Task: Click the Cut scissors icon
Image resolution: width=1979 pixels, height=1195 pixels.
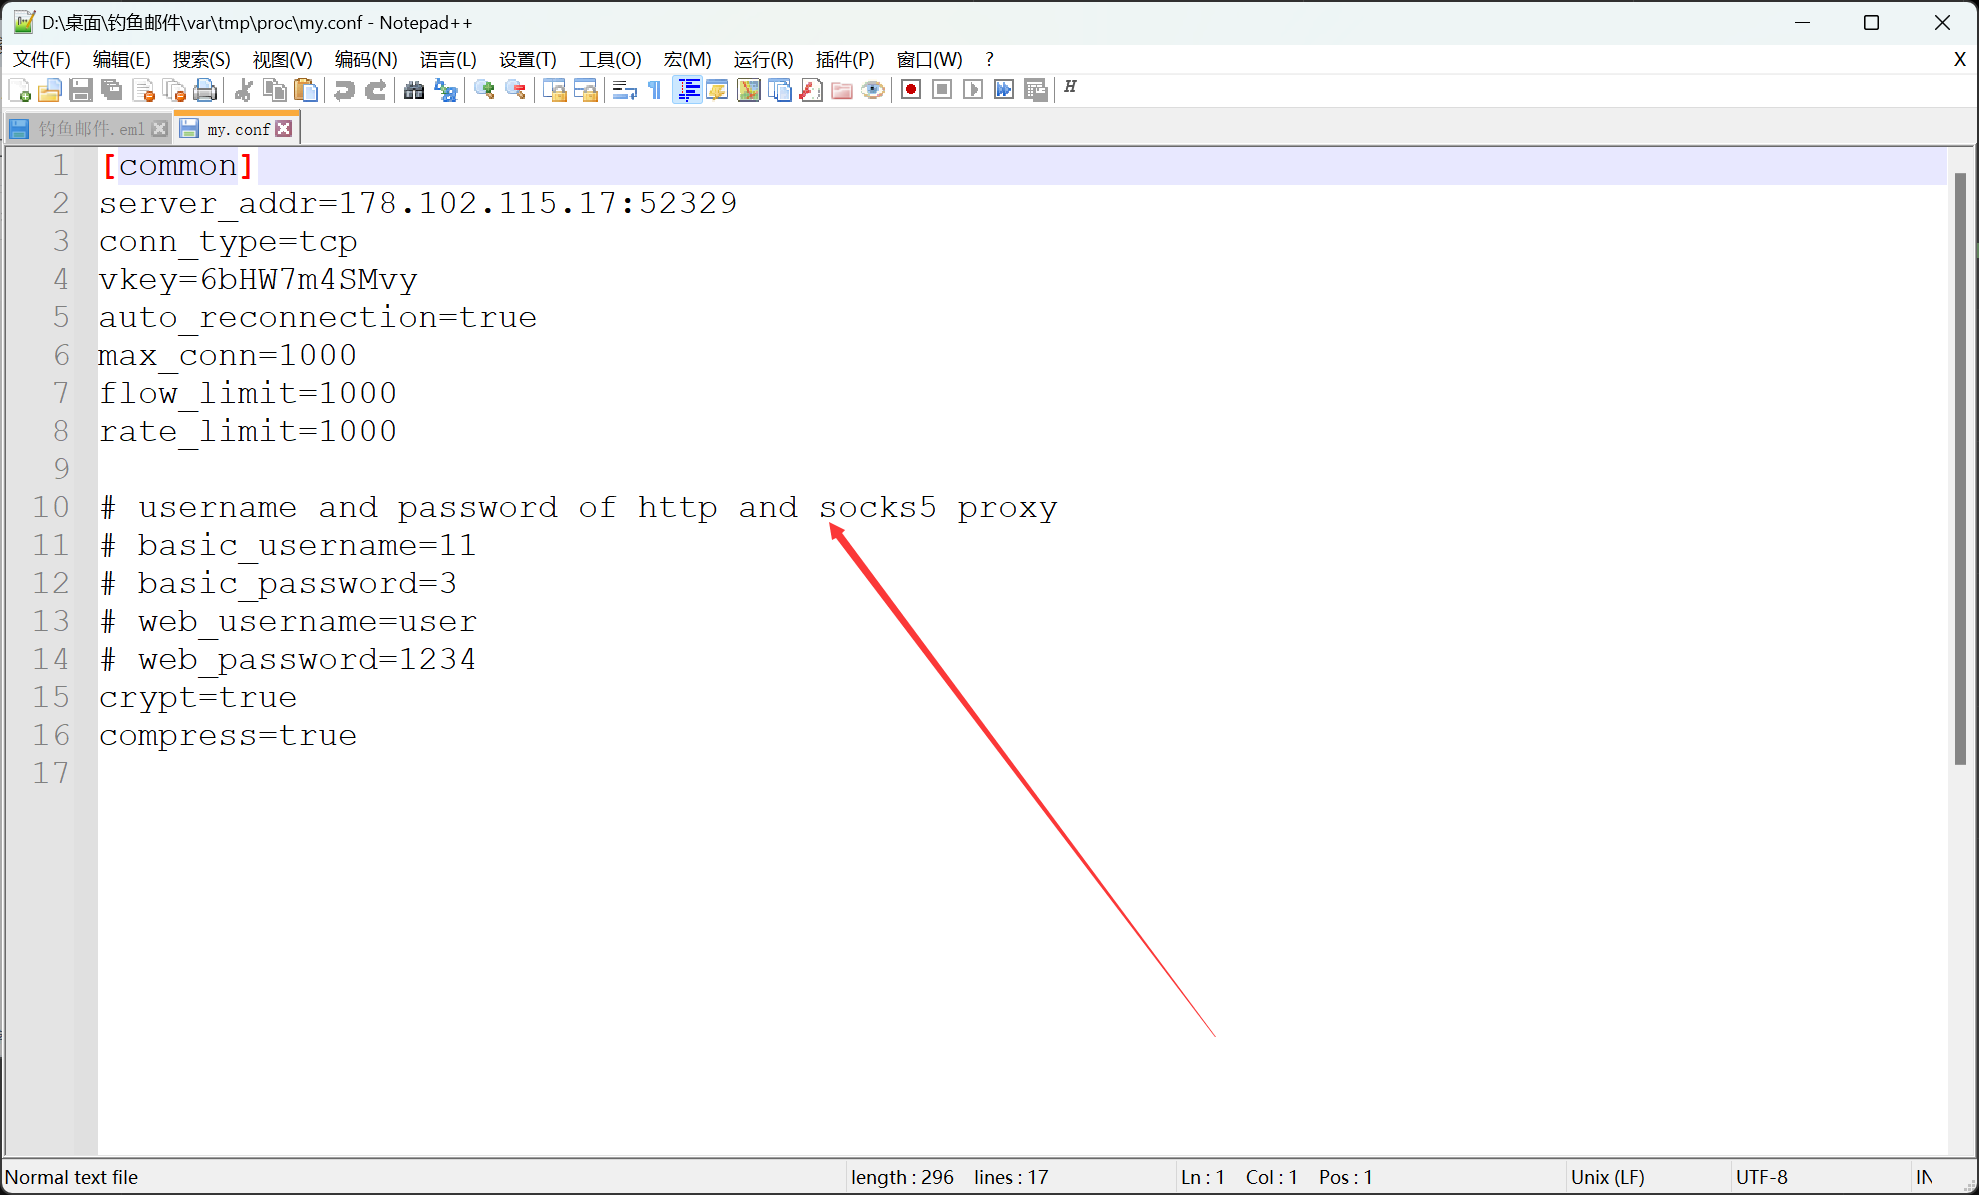Action: pos(243,90)
